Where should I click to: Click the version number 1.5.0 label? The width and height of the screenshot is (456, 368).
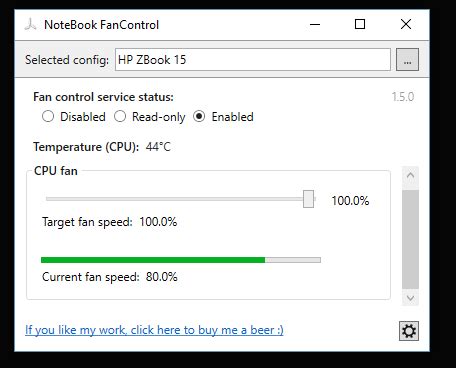point(403,97)
